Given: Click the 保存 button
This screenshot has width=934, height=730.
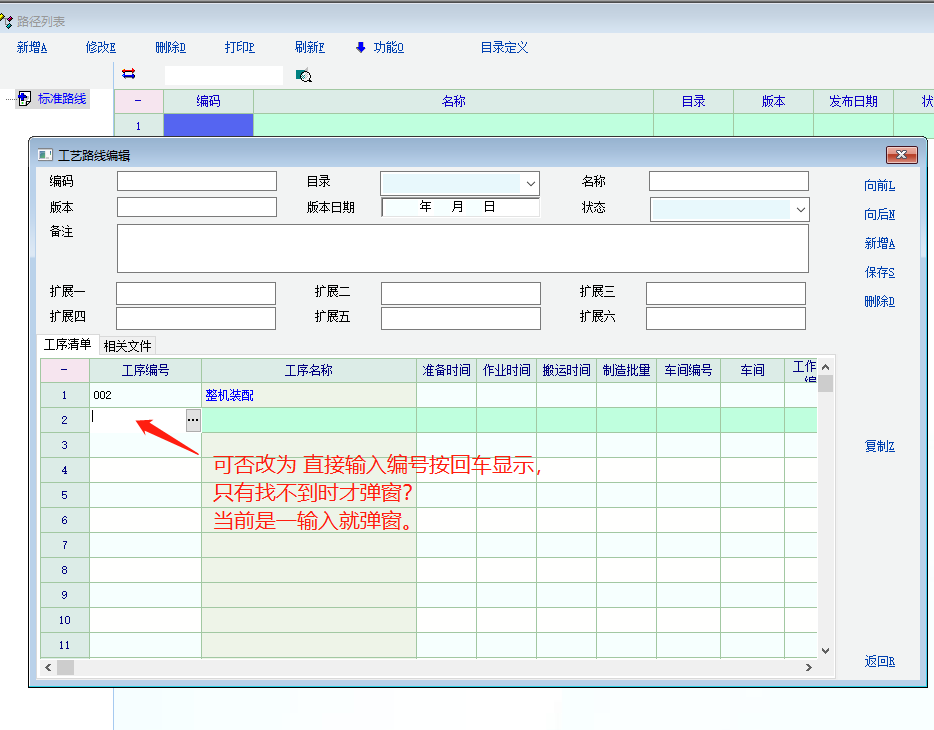Looking at the screenshot, I should (x=879, y=272).
